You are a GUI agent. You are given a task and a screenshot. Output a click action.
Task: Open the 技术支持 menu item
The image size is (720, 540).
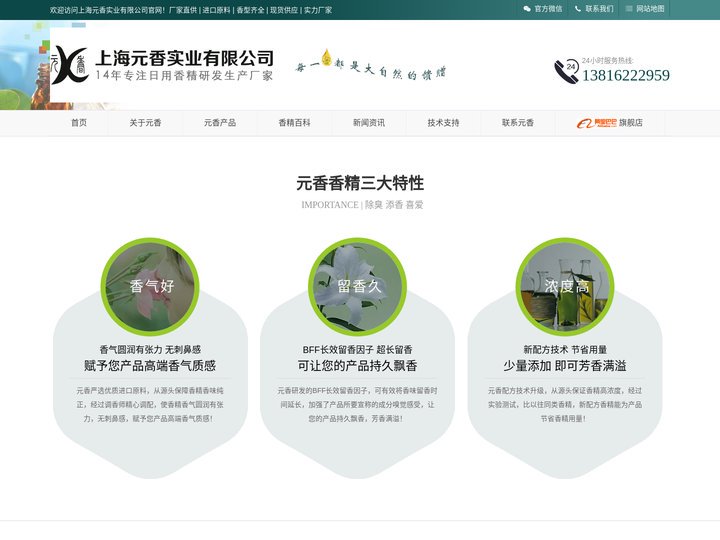tap(443, 123)
